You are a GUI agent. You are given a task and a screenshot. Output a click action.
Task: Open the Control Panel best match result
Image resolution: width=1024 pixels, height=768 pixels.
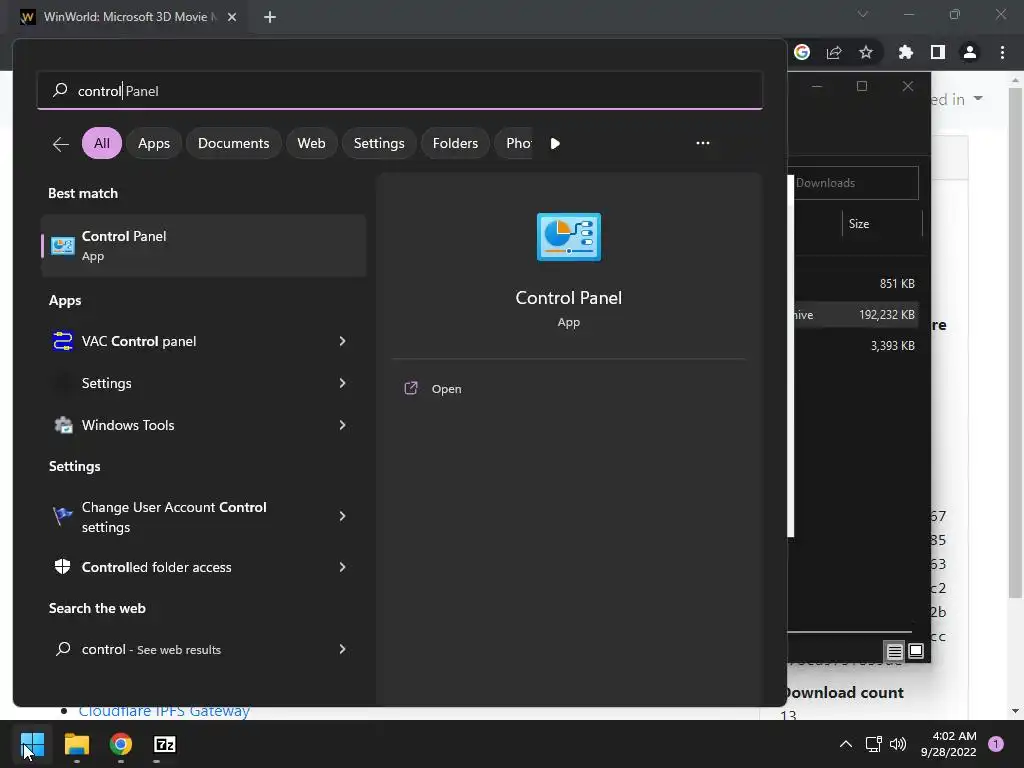point(203,246)
